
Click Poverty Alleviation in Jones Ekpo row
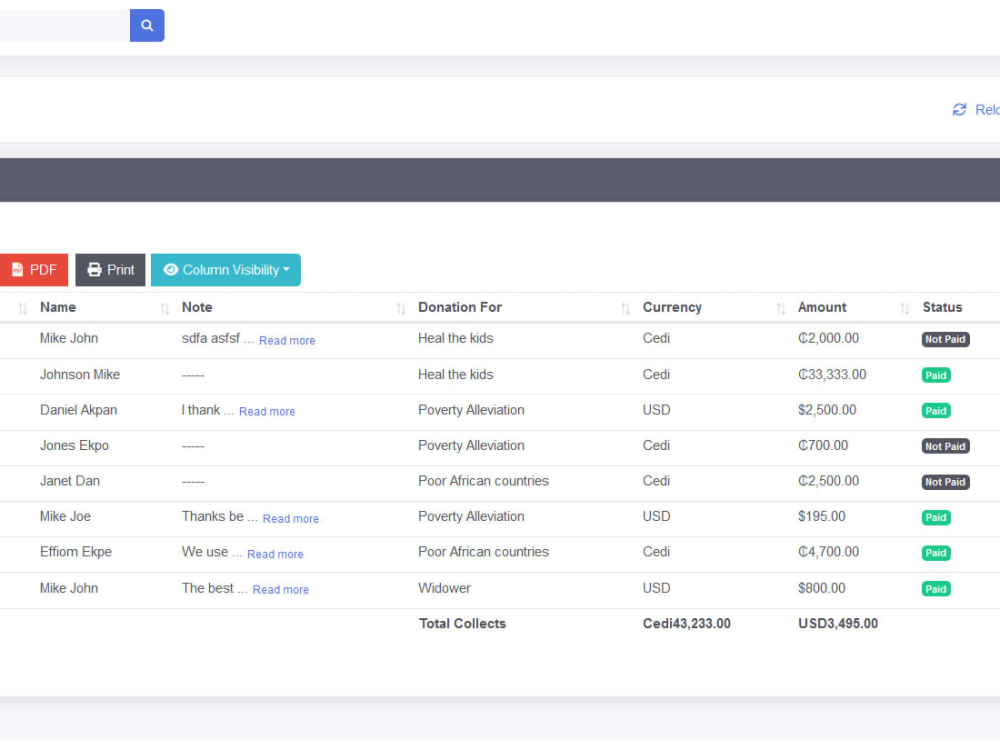[x=471, y=446]
